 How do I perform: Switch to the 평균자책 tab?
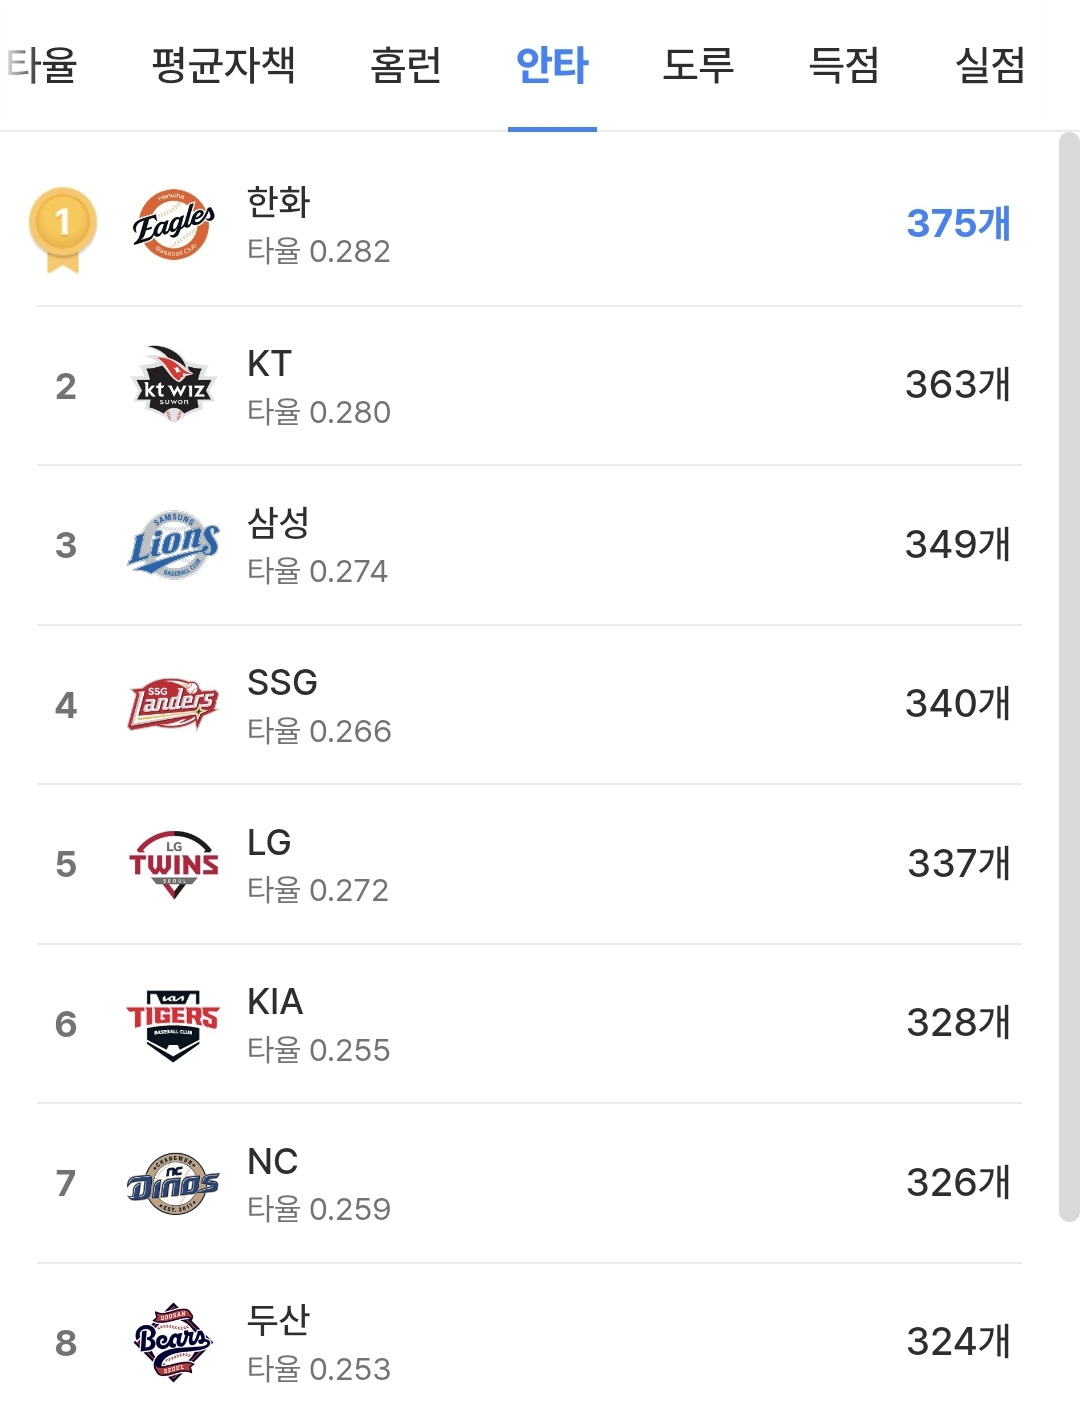coord(224,66)
